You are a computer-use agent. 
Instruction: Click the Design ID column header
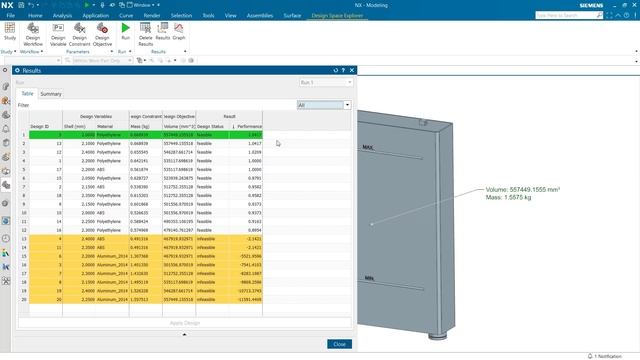point(46,126)
